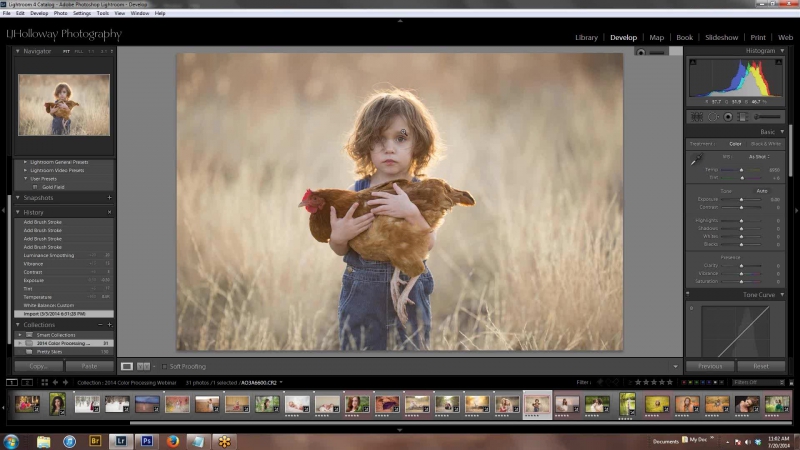Open Firefox from taskbar
800x450 pixels.
(x=172, y=441)
